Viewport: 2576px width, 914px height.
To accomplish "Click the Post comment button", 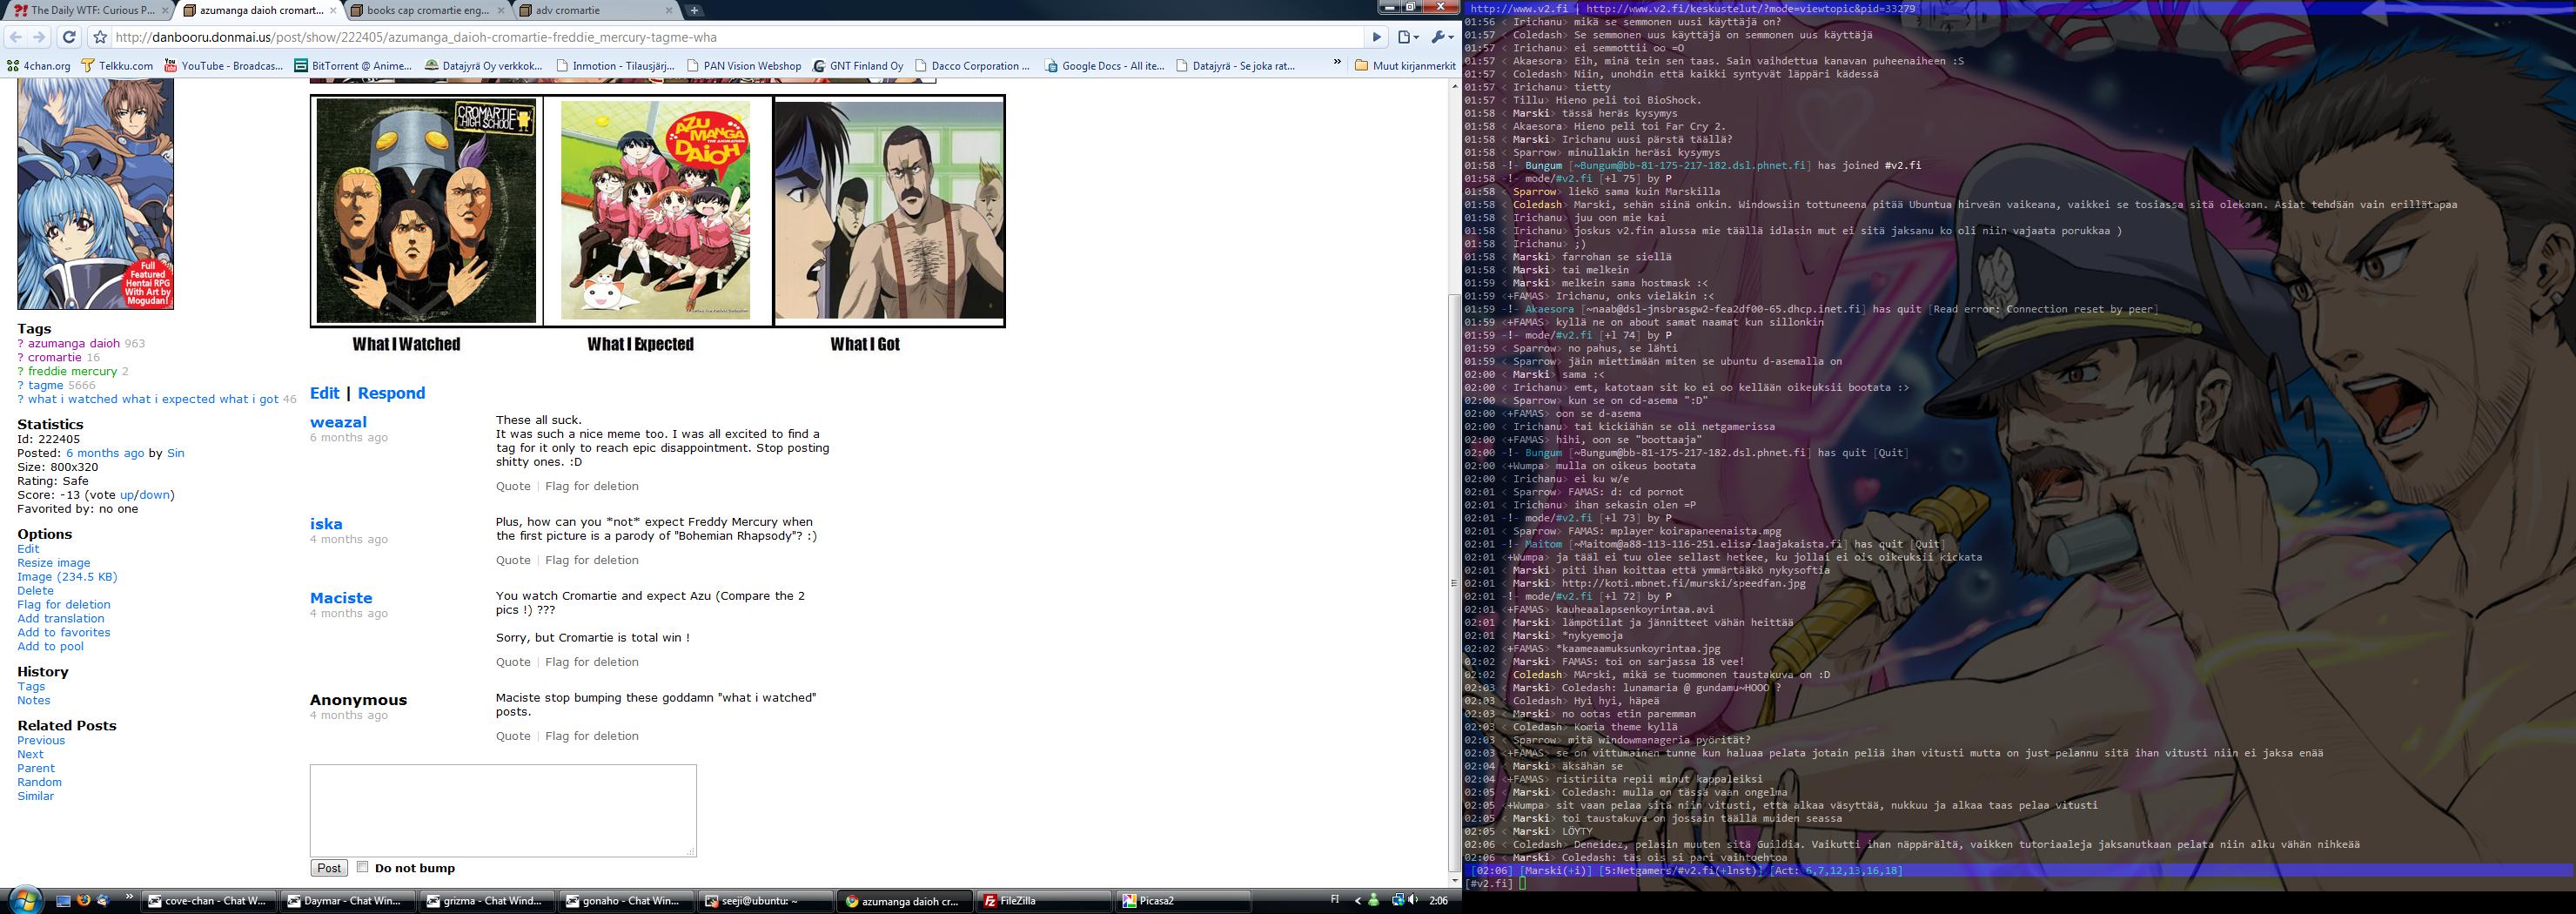I will [329, 868].
